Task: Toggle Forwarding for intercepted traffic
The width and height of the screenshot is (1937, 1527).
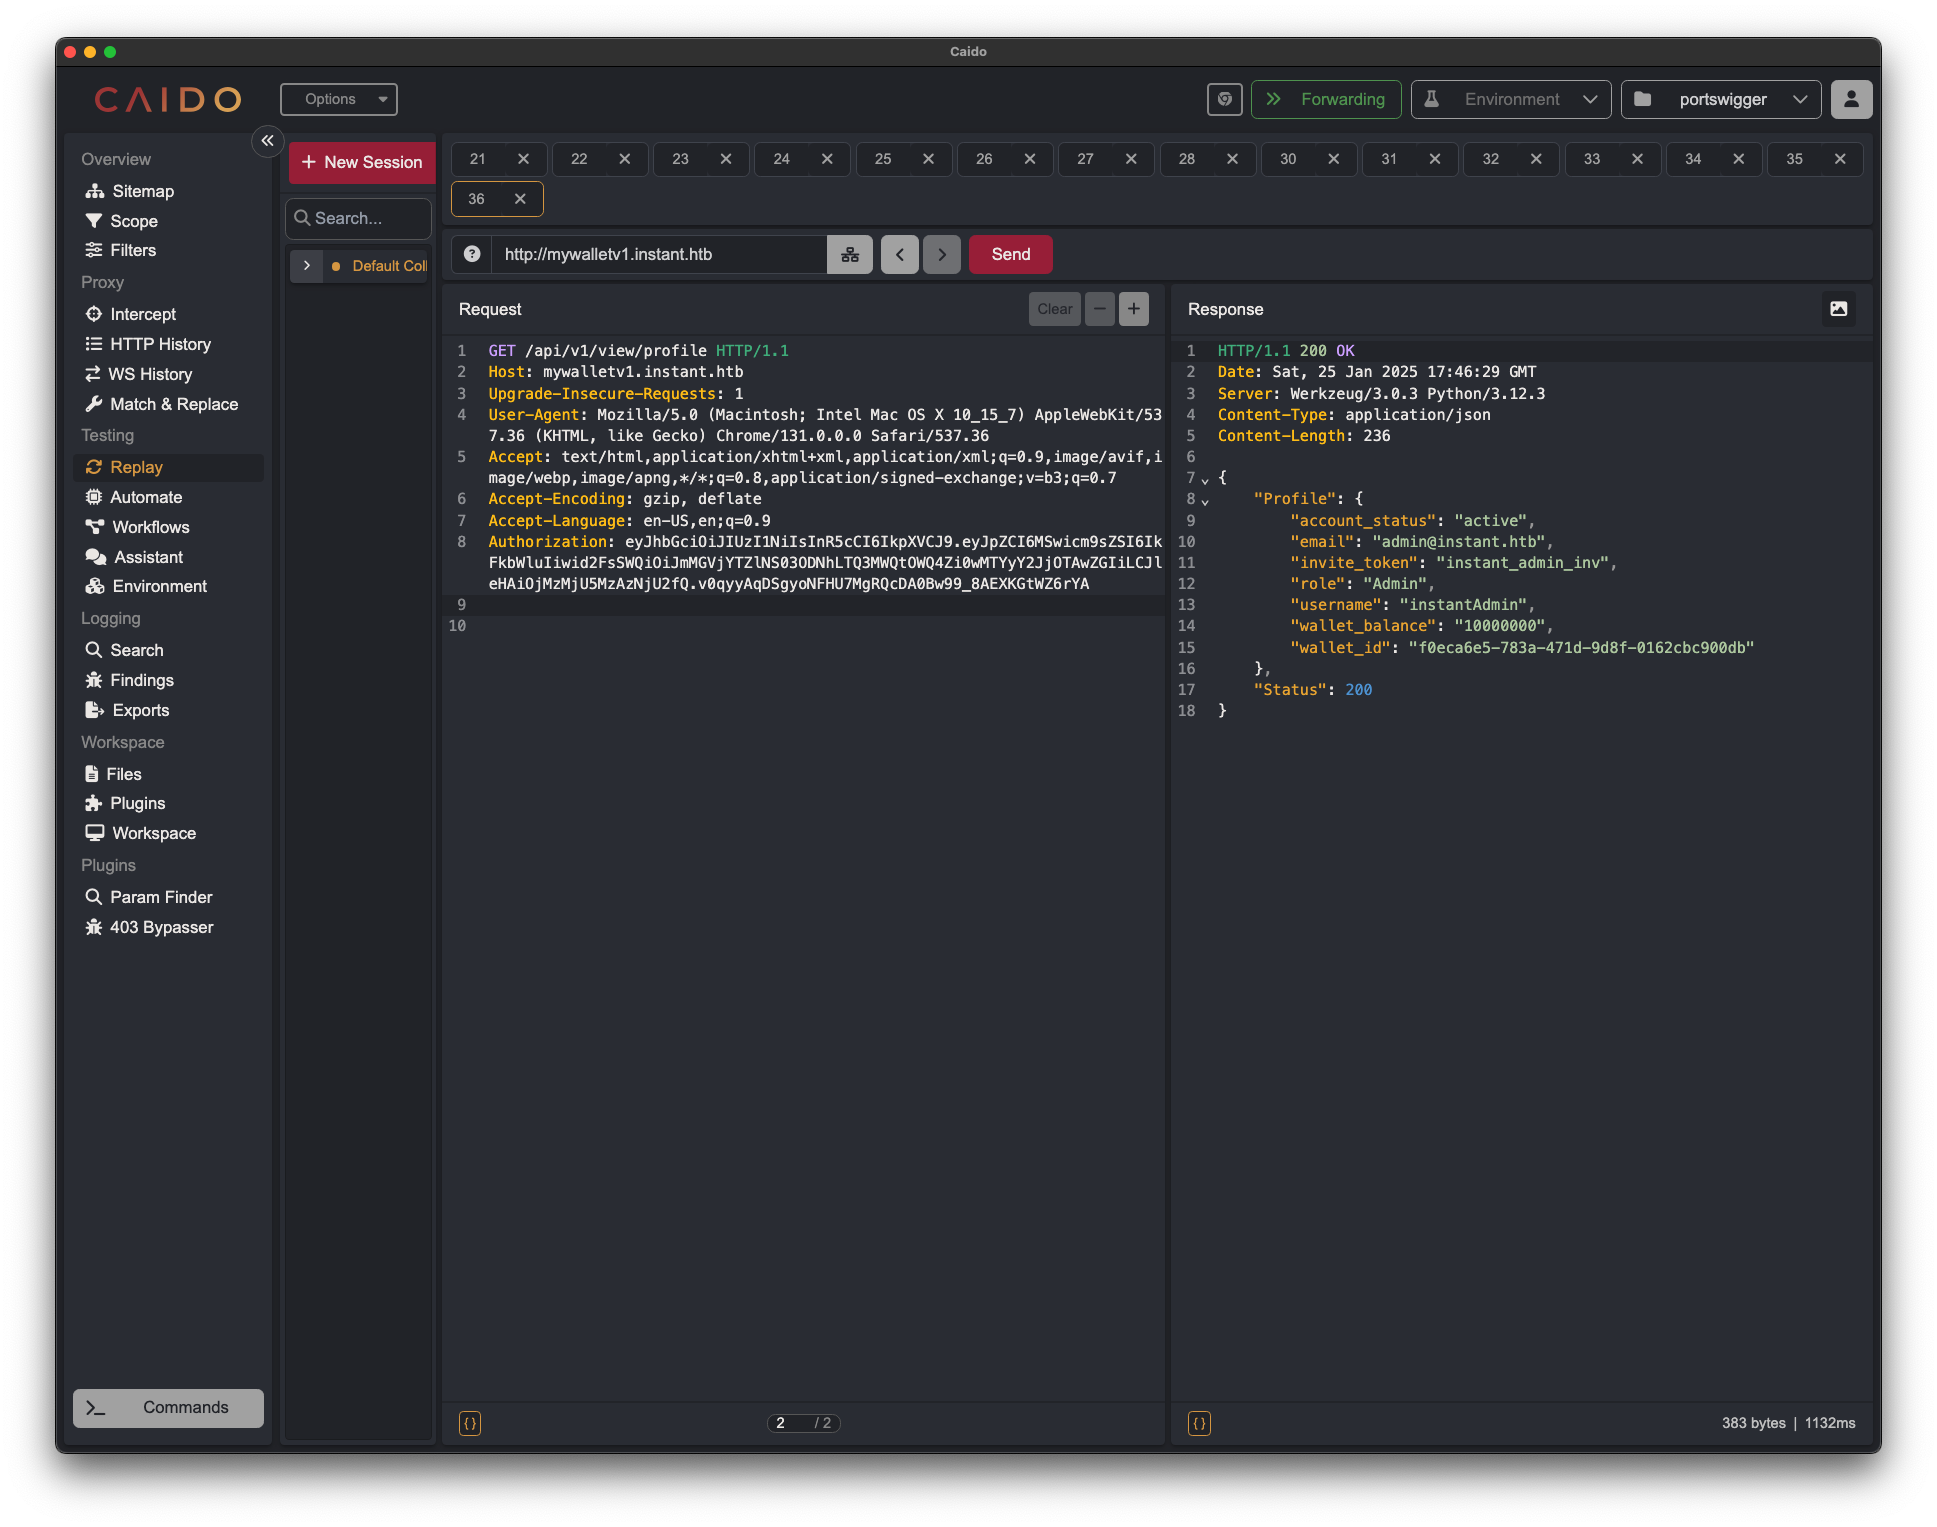Action: click(x=1326, y=99)
